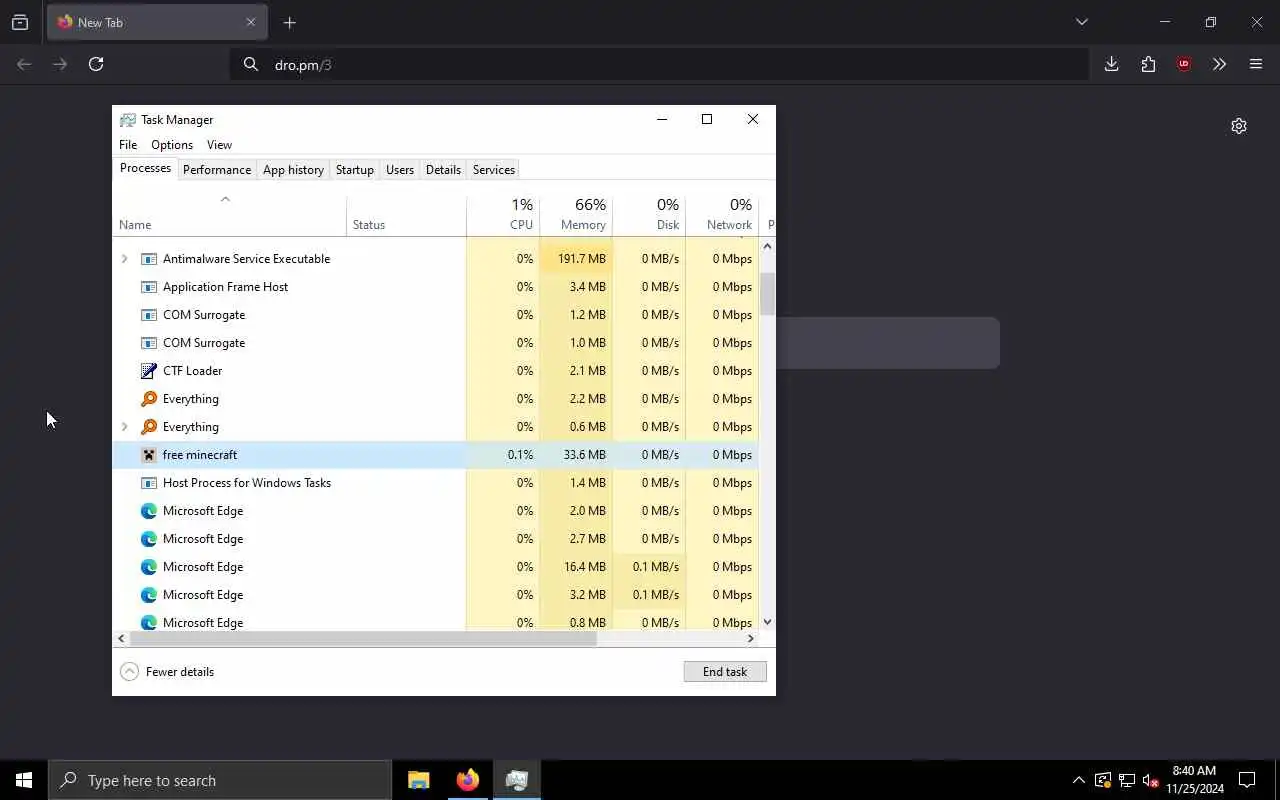Click the Host Process for Windows Tasks icon
The image size is (1280, 800).
pyautogui.click(x=149, y=483)
